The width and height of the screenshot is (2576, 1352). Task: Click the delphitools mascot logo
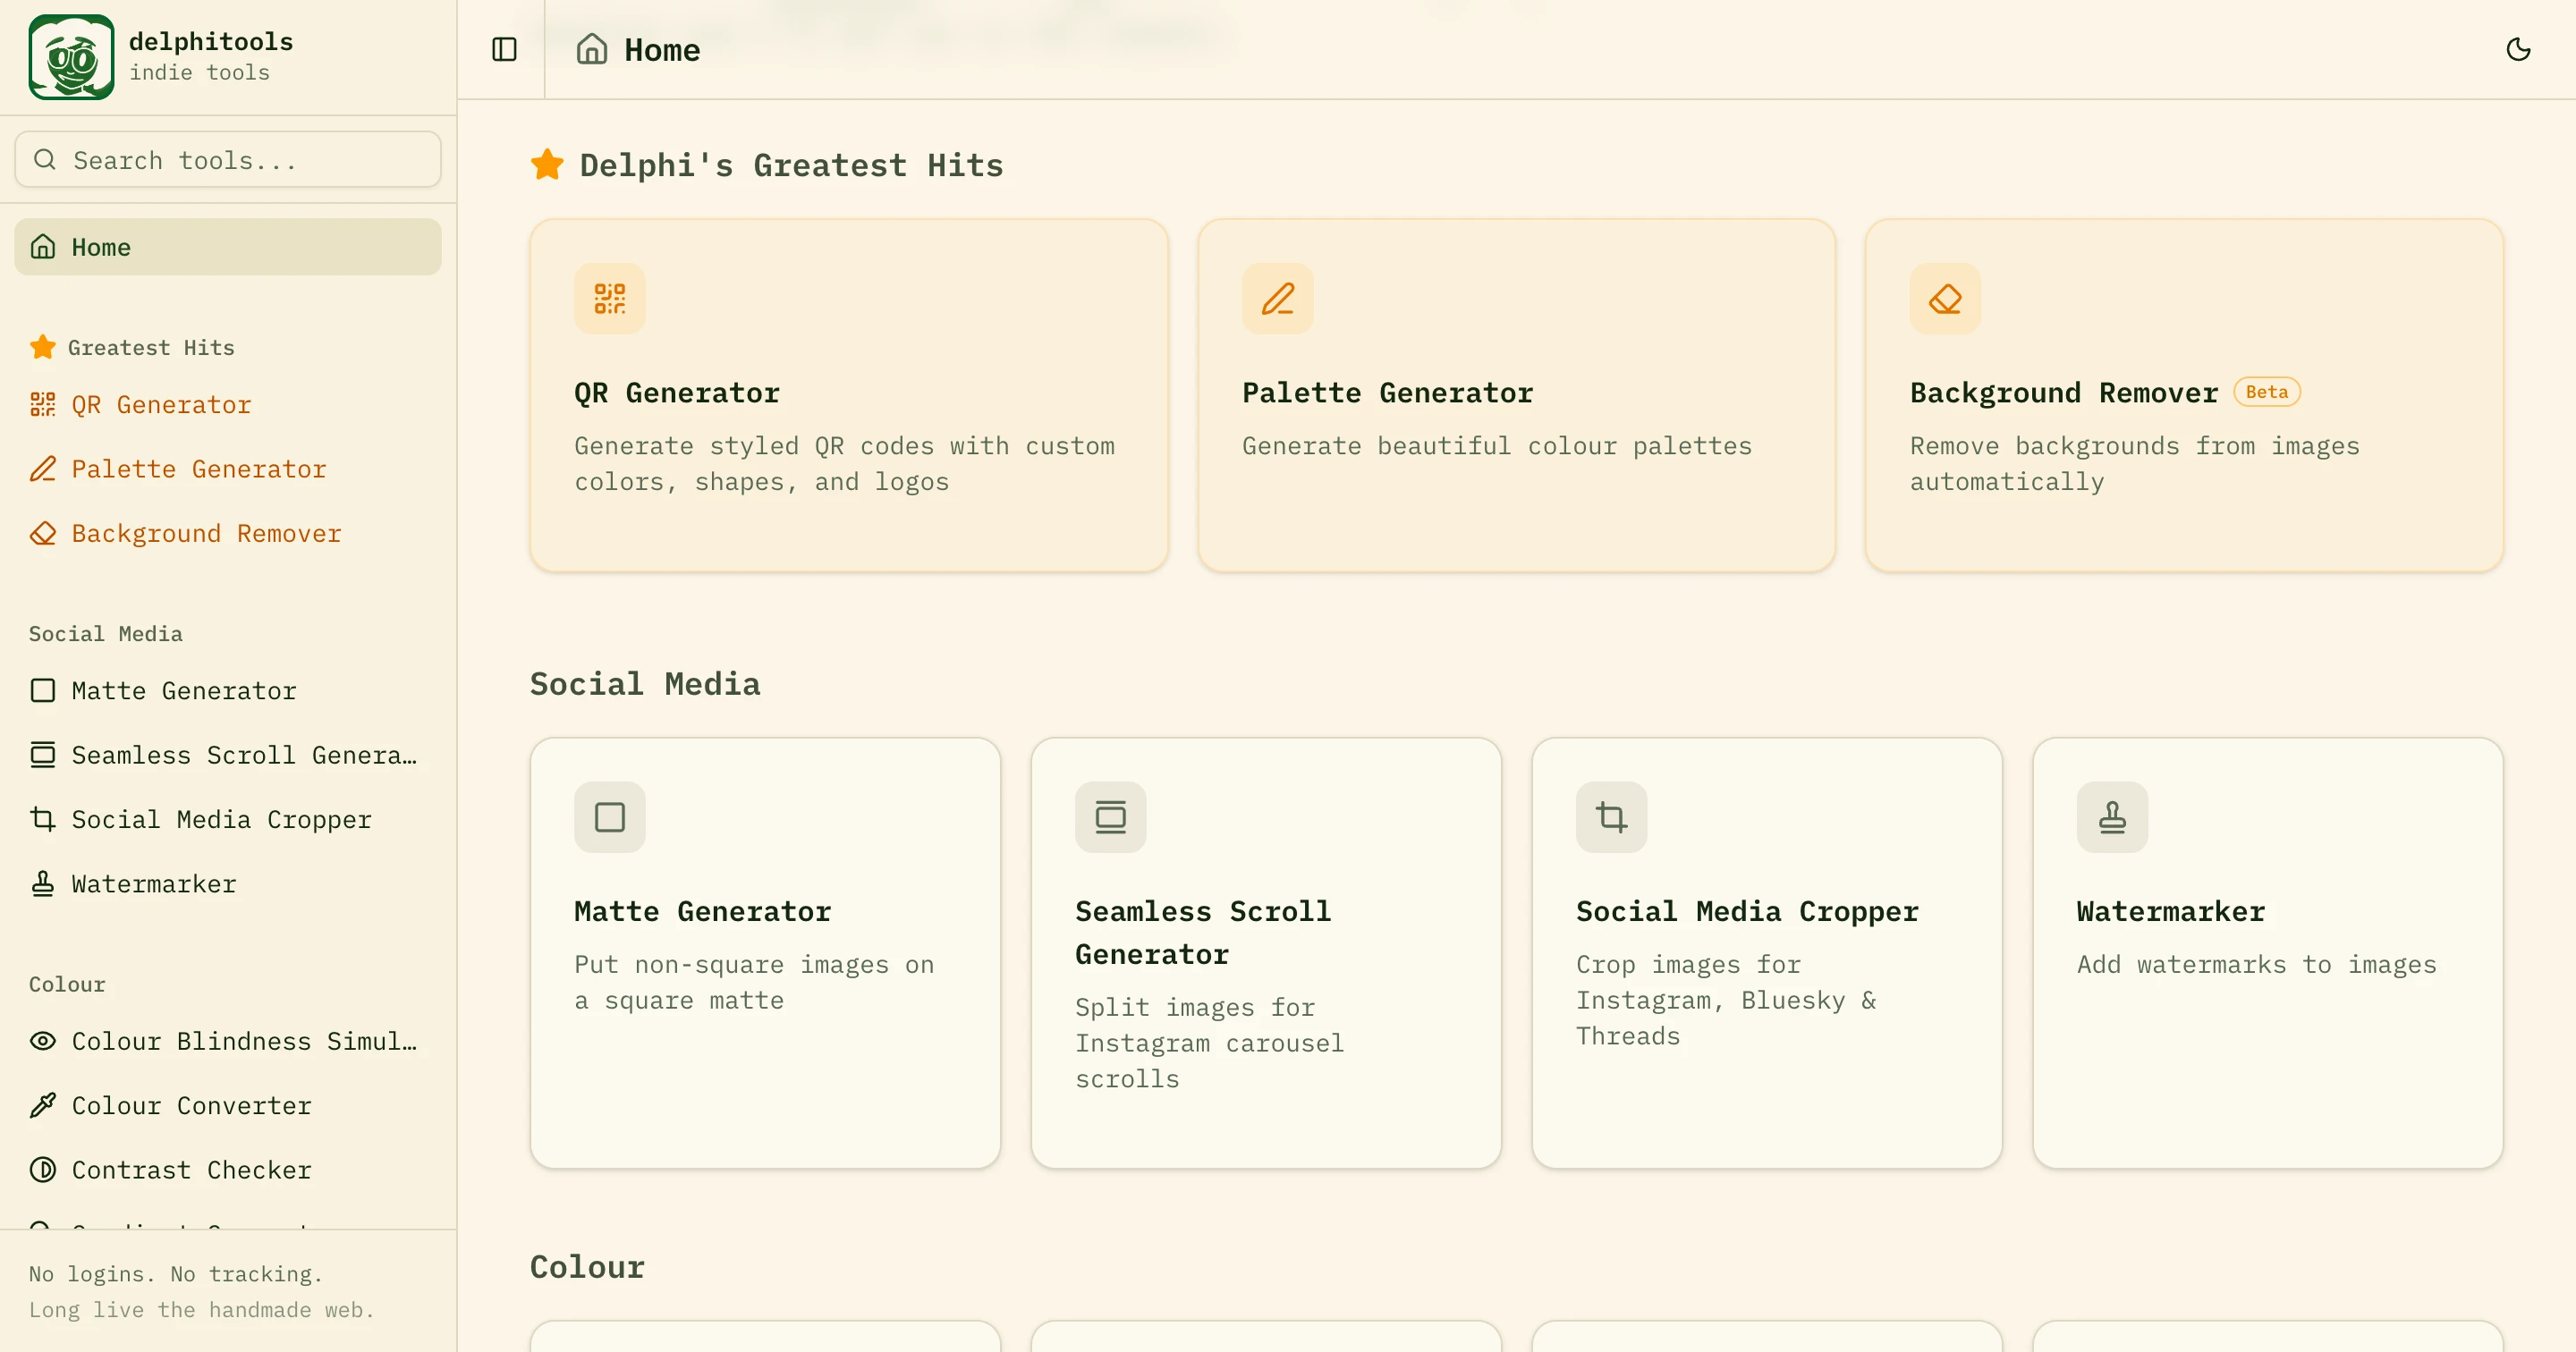(x=71, y=57)
